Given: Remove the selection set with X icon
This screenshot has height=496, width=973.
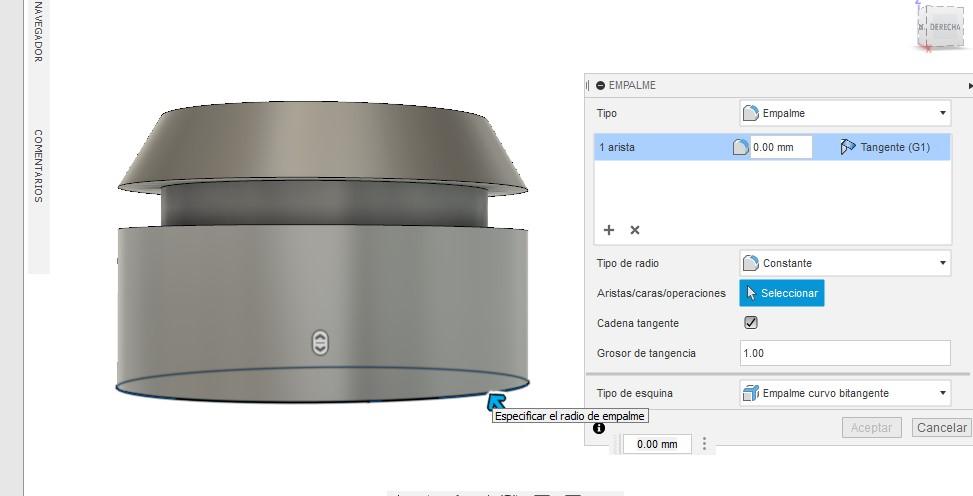Looking at the screenshot, I should point(635,230).
